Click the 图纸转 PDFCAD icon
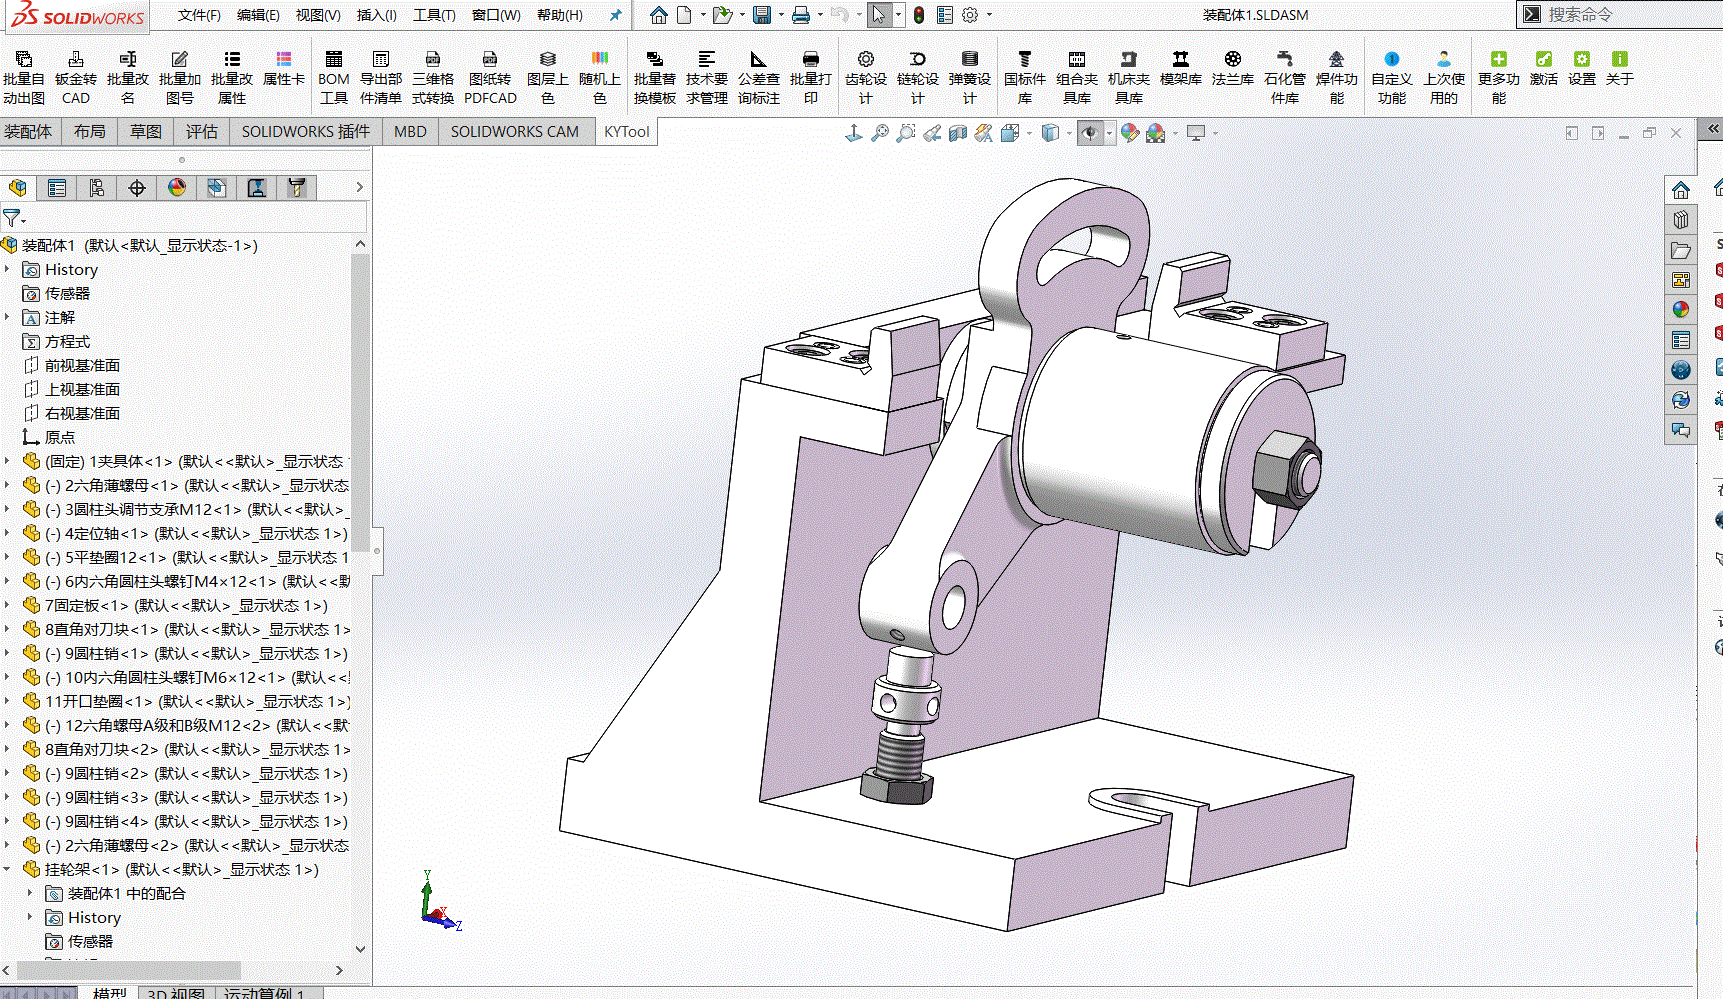The height and width of the screenshot is (999, 1723). [490, 76]
